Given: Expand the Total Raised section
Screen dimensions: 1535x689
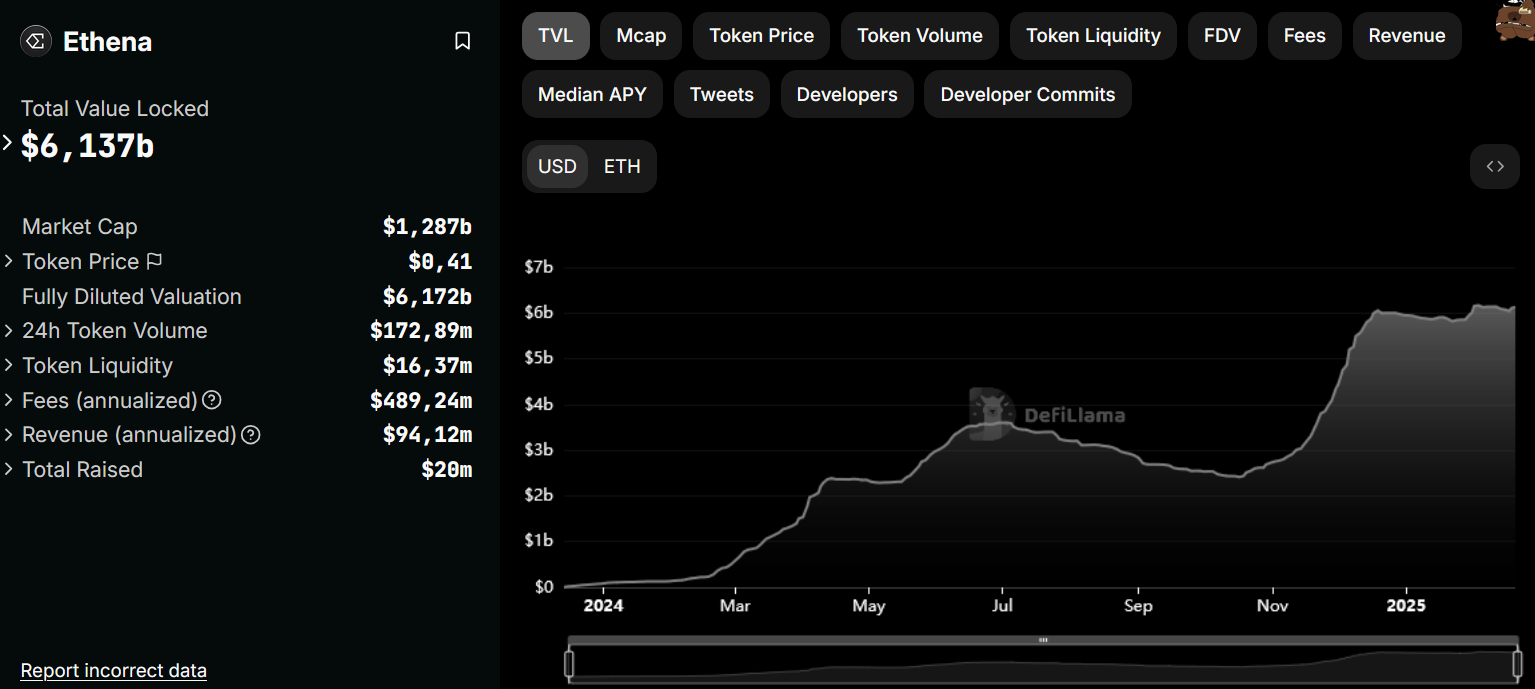Looking at the screenshot, I should pyautogui.click(x=8, y=469).
